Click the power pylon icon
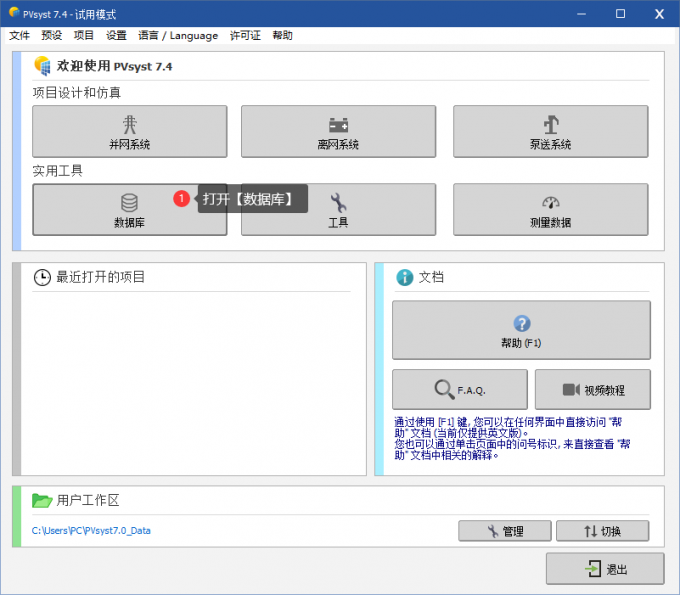This screenshot has width=680, height=595. tap(130, 124)
